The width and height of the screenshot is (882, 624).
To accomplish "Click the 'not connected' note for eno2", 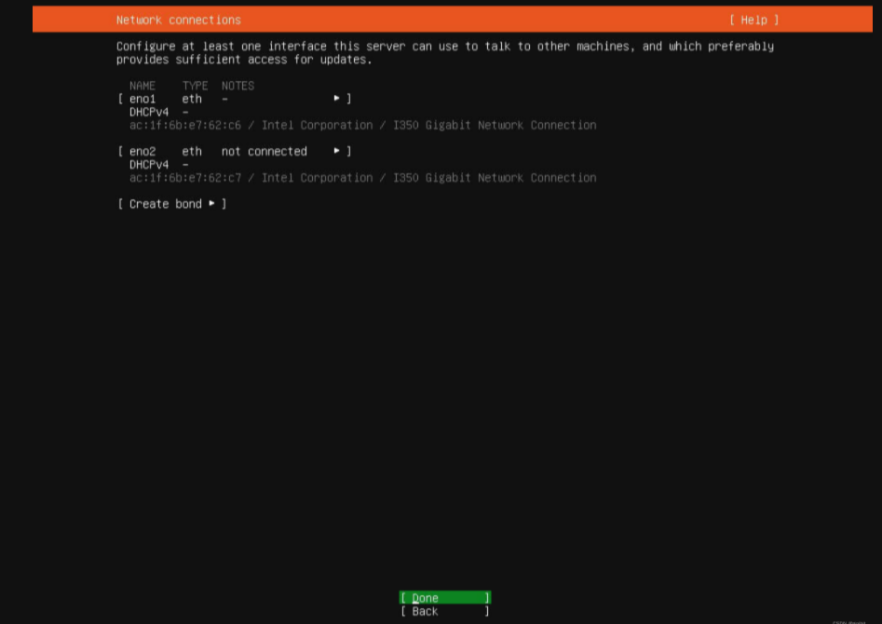I will pos(264,151).
